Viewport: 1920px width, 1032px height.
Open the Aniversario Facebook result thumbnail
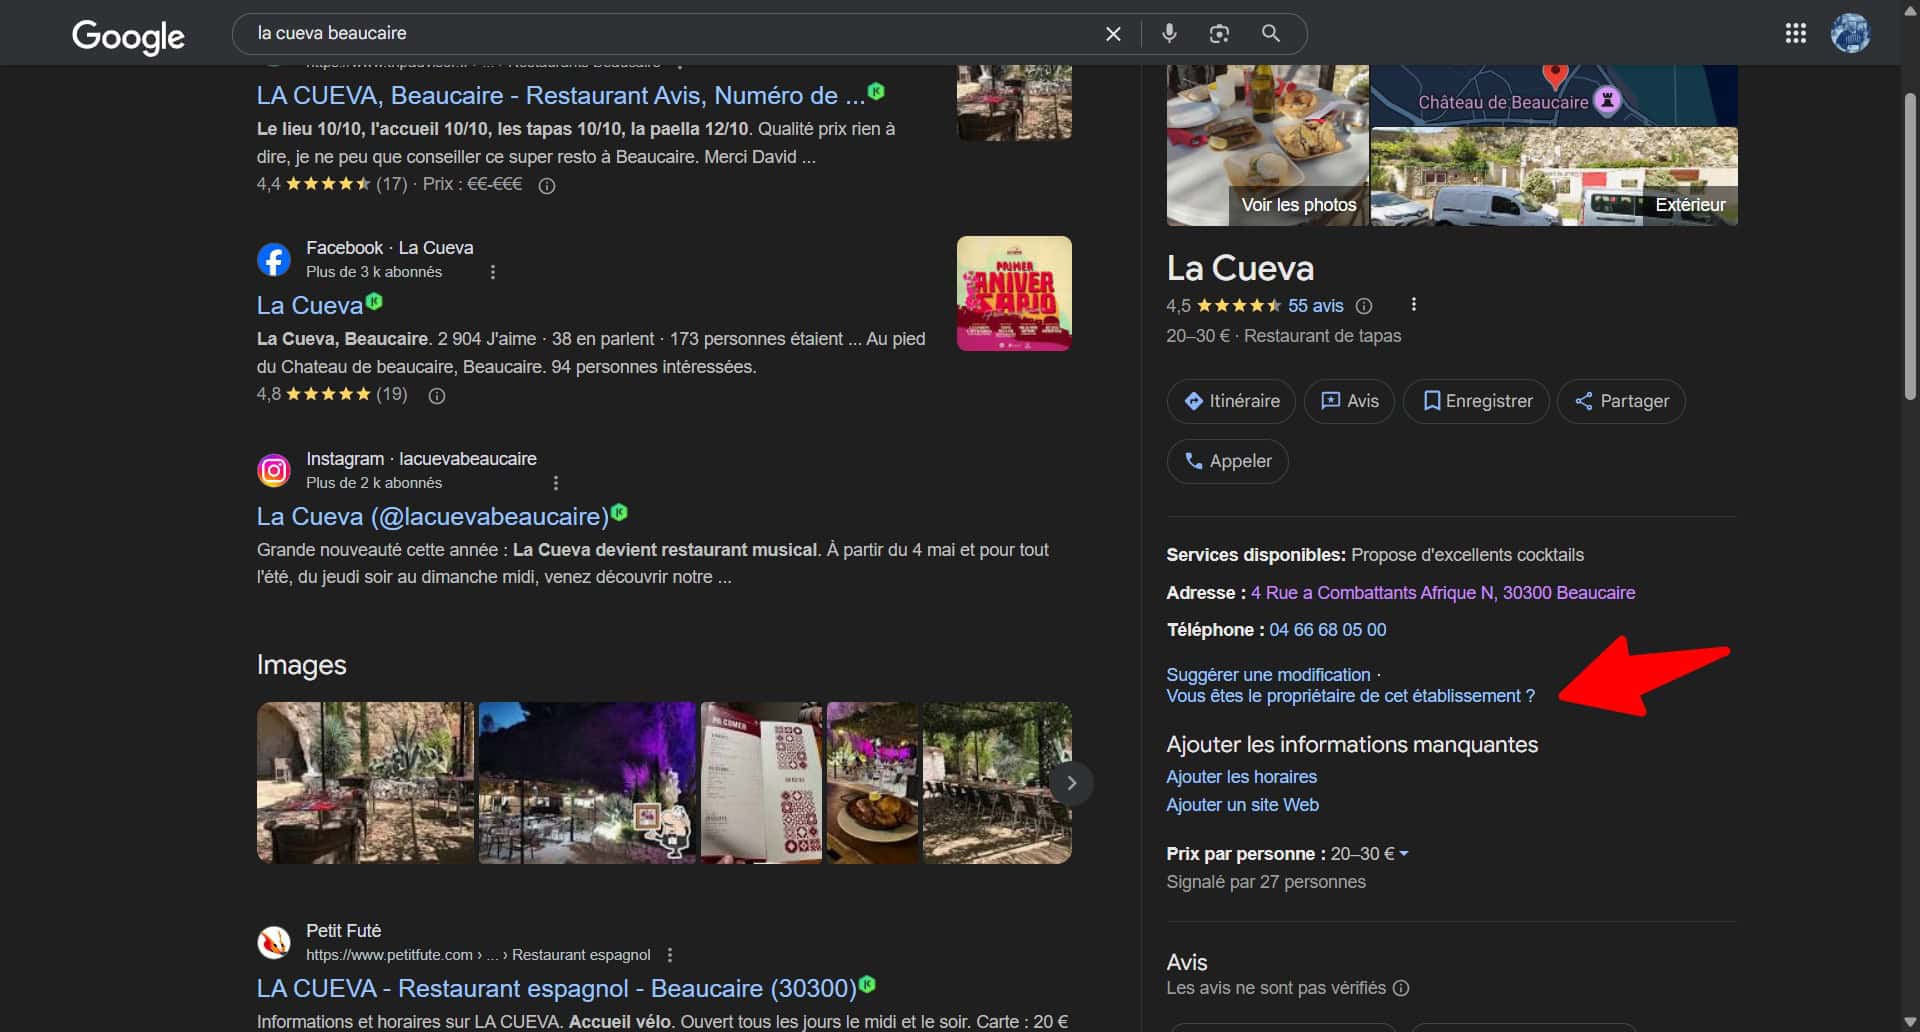[x=1014, y=293]
